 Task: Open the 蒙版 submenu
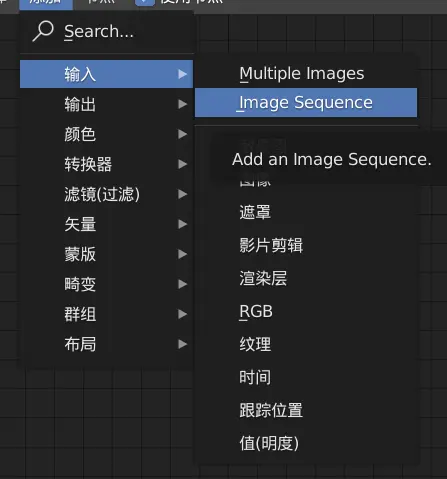[x=107, y=254]
